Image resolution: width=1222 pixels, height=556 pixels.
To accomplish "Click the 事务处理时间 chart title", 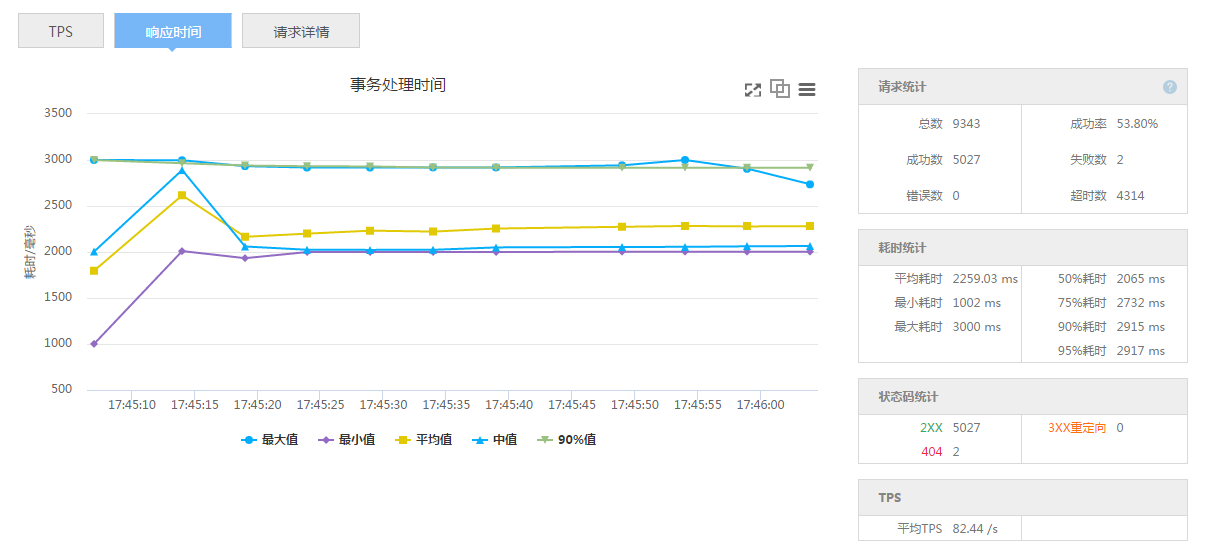I will (x=398, y=85).
